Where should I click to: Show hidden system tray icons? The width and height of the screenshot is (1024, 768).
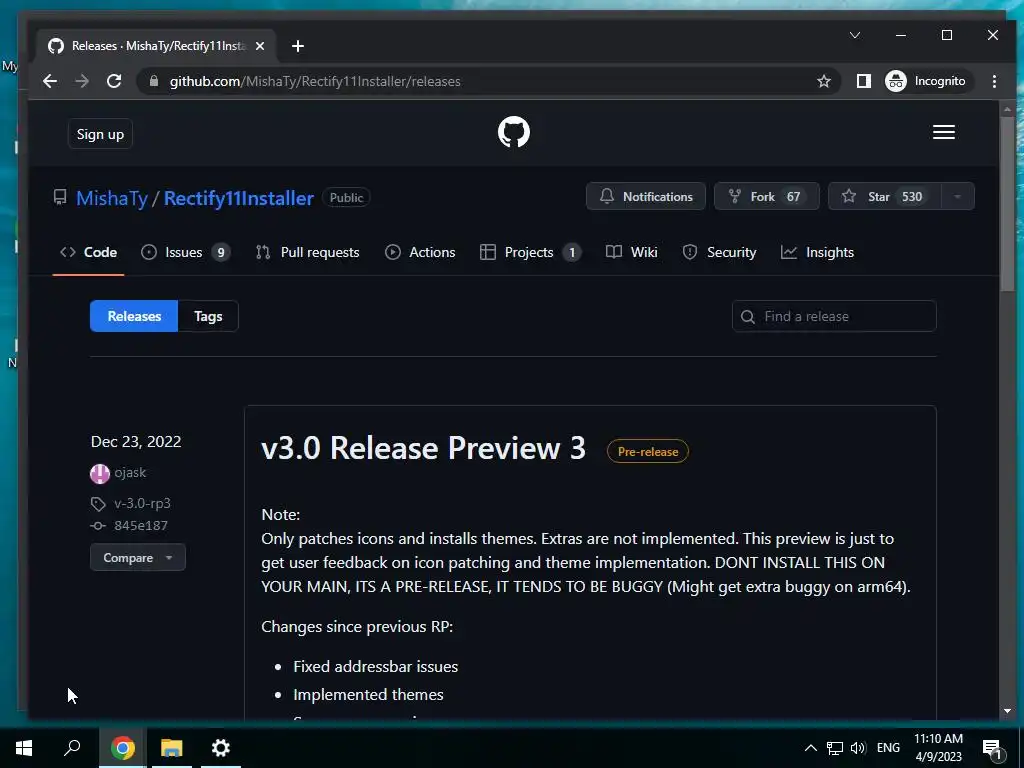tap(810, 748)
